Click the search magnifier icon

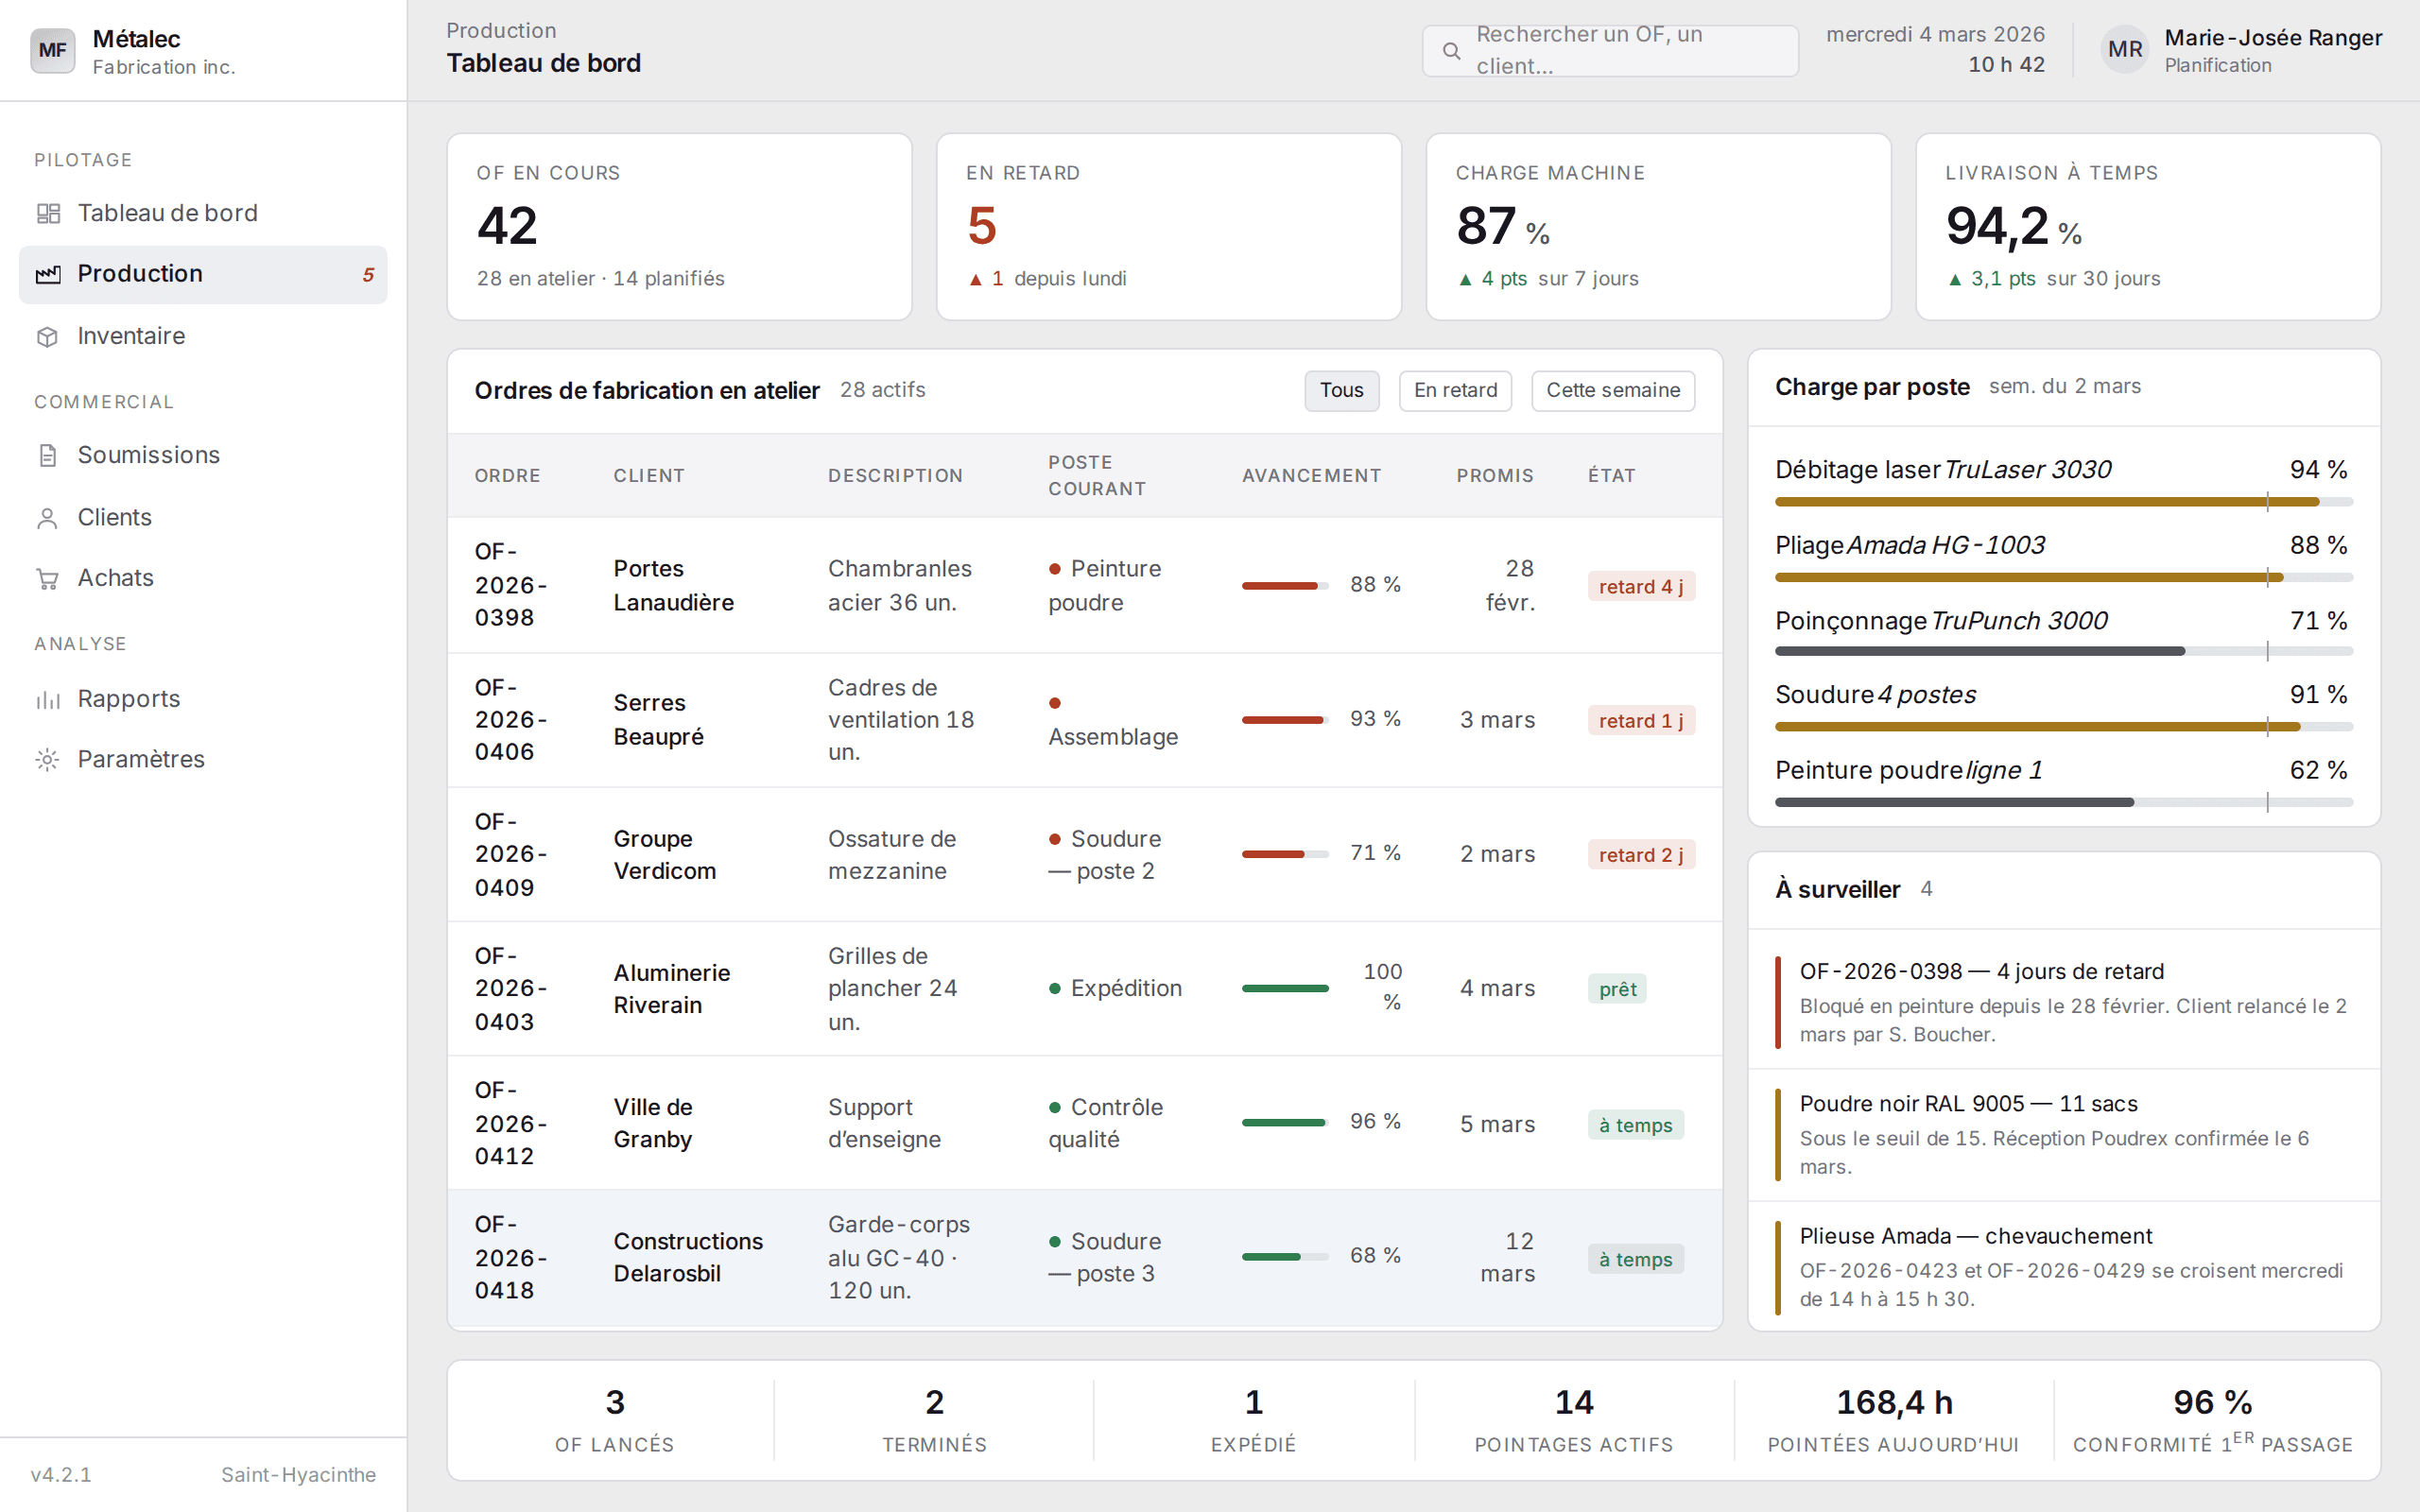pos(1451,50)
